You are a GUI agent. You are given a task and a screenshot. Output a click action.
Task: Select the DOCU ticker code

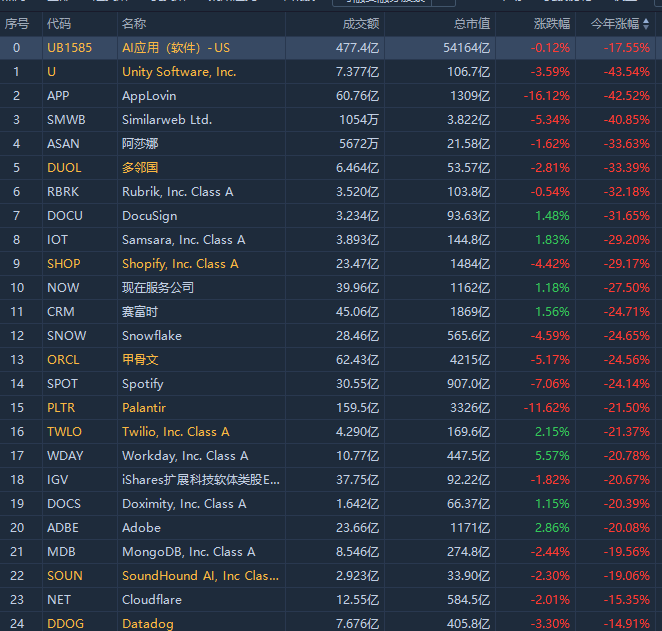click(65, 216)
